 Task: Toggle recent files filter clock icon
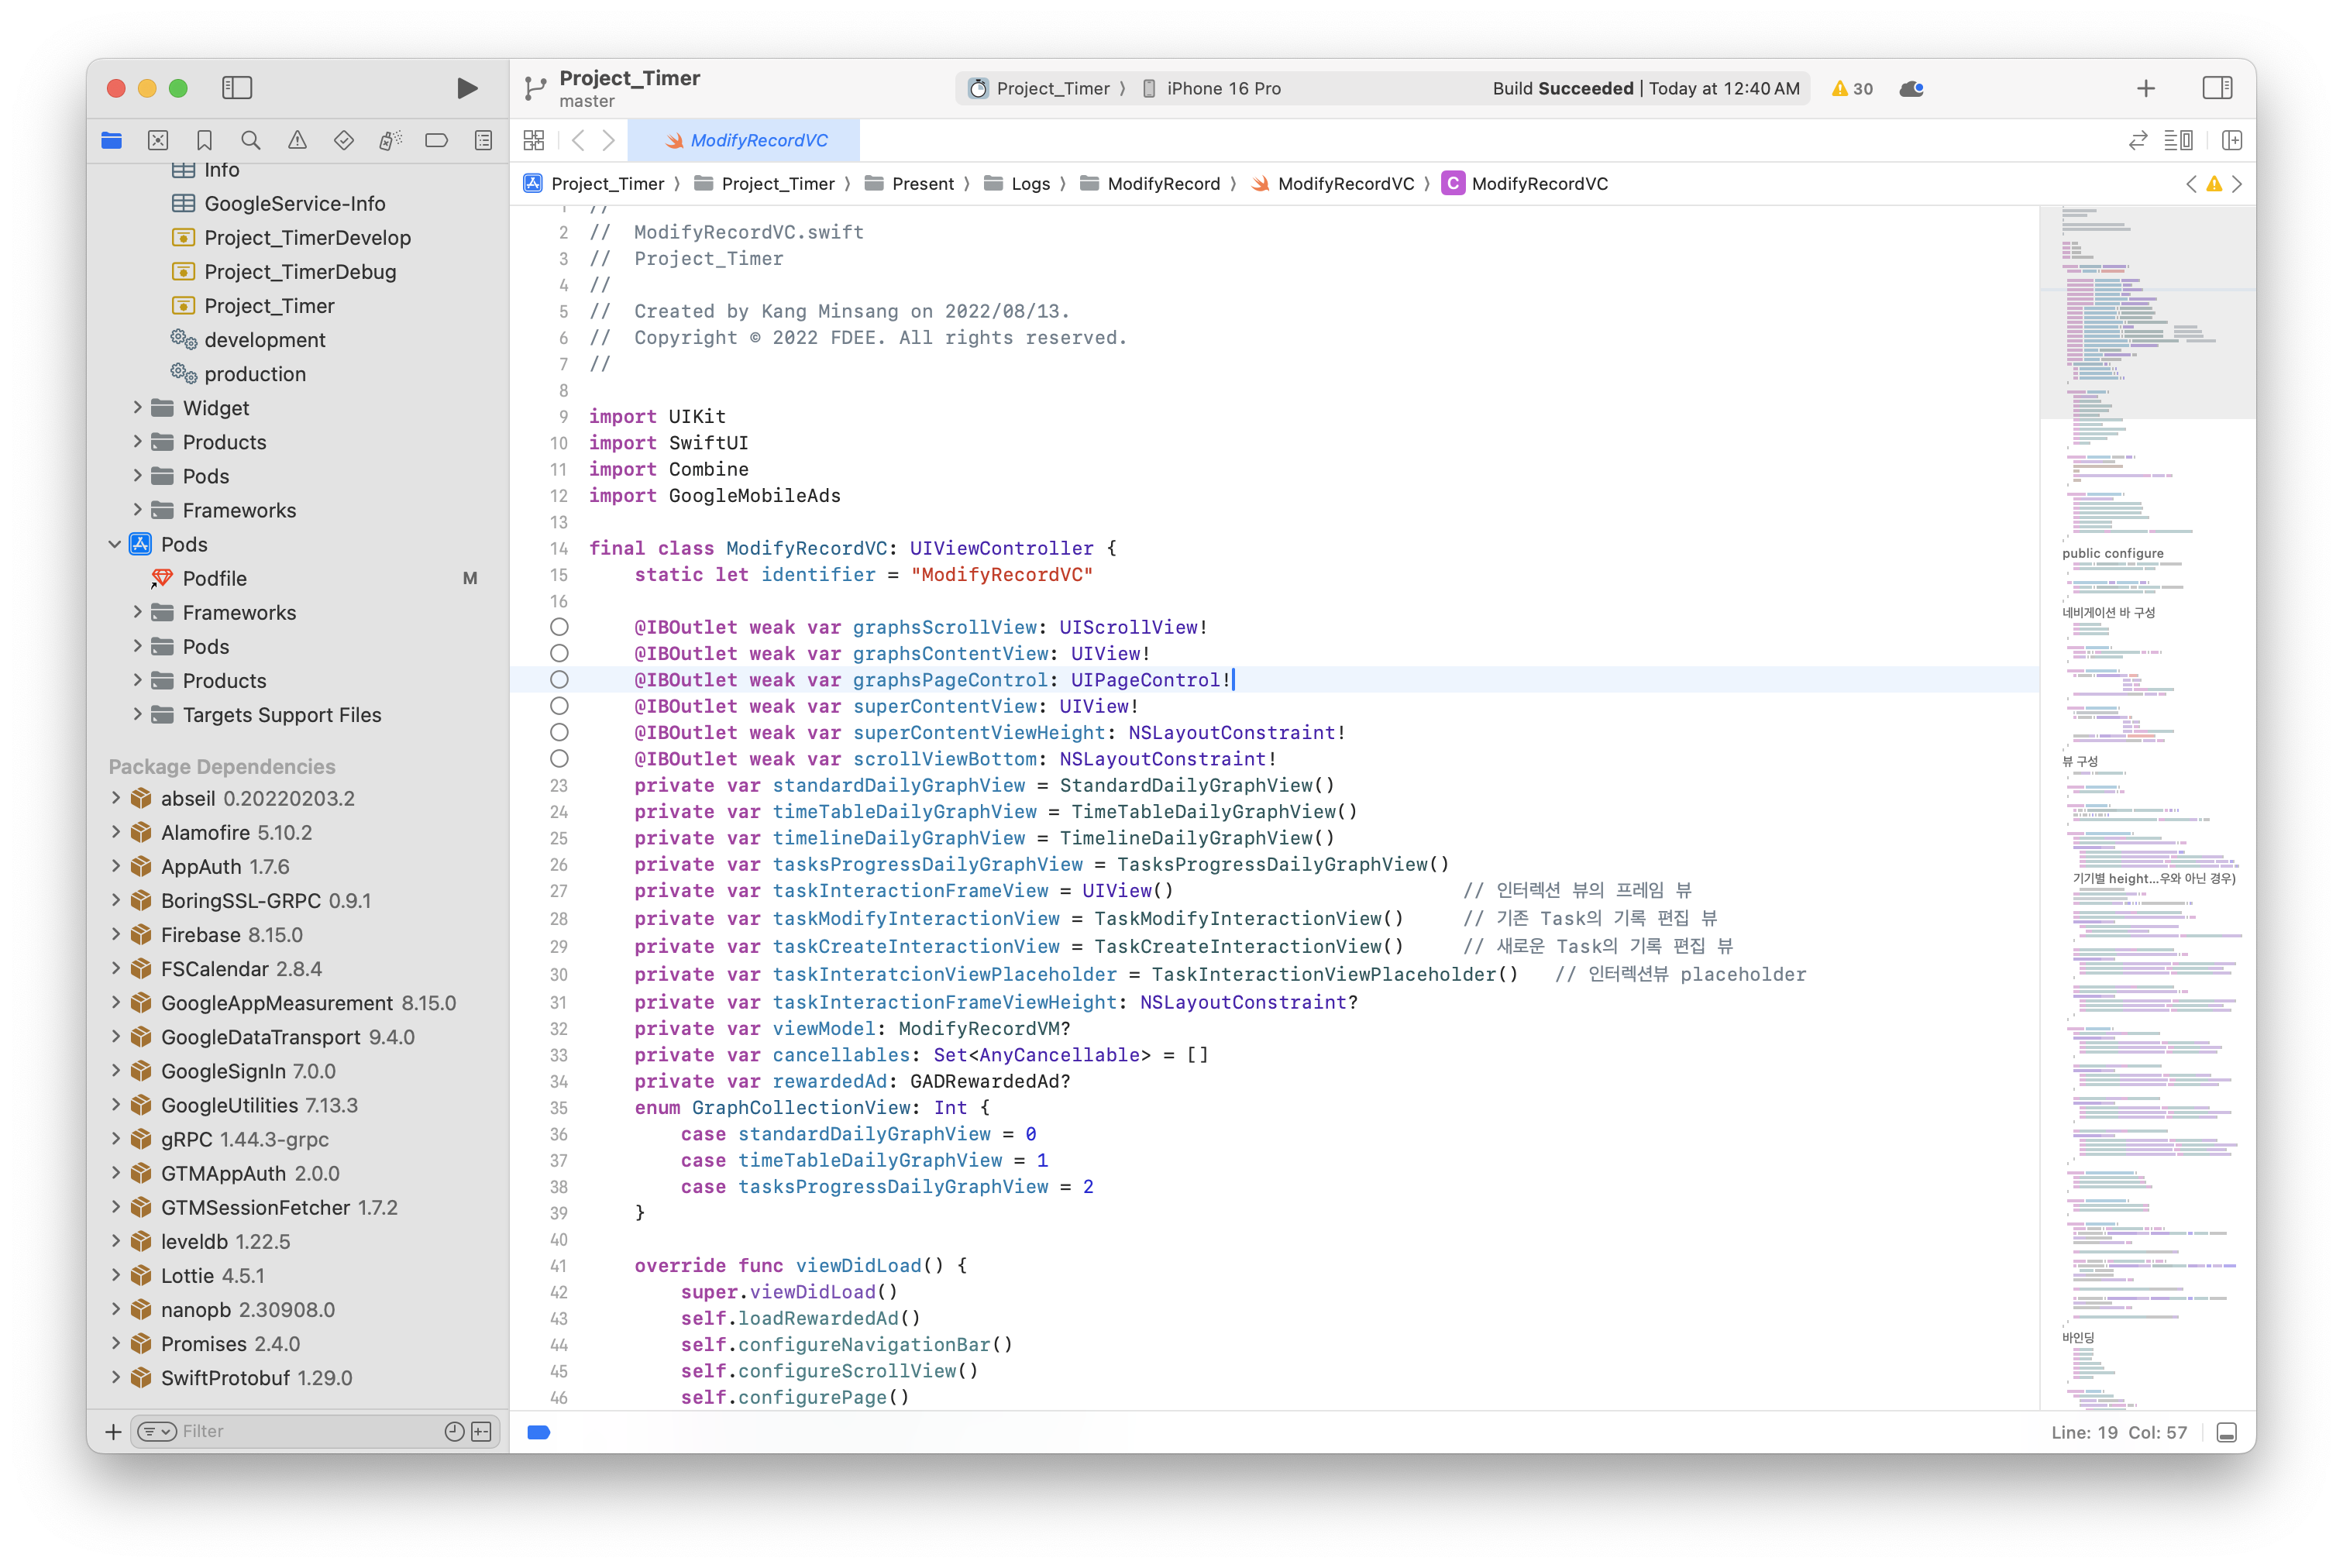point(454,1432)
